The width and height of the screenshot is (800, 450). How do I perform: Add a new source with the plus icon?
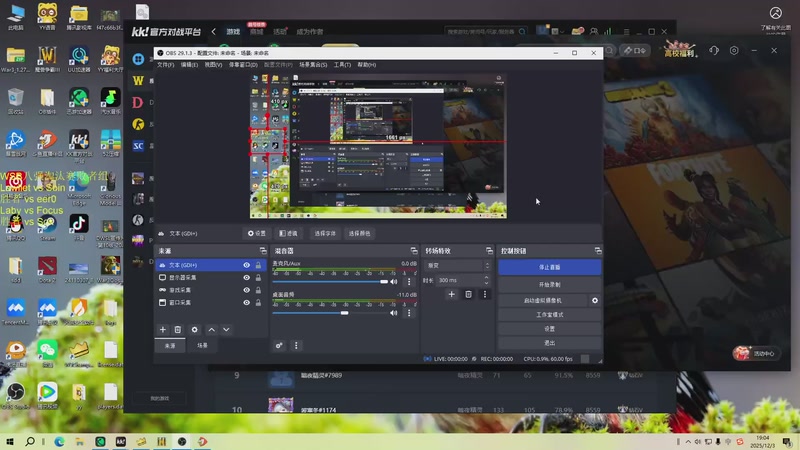point(163,330)
